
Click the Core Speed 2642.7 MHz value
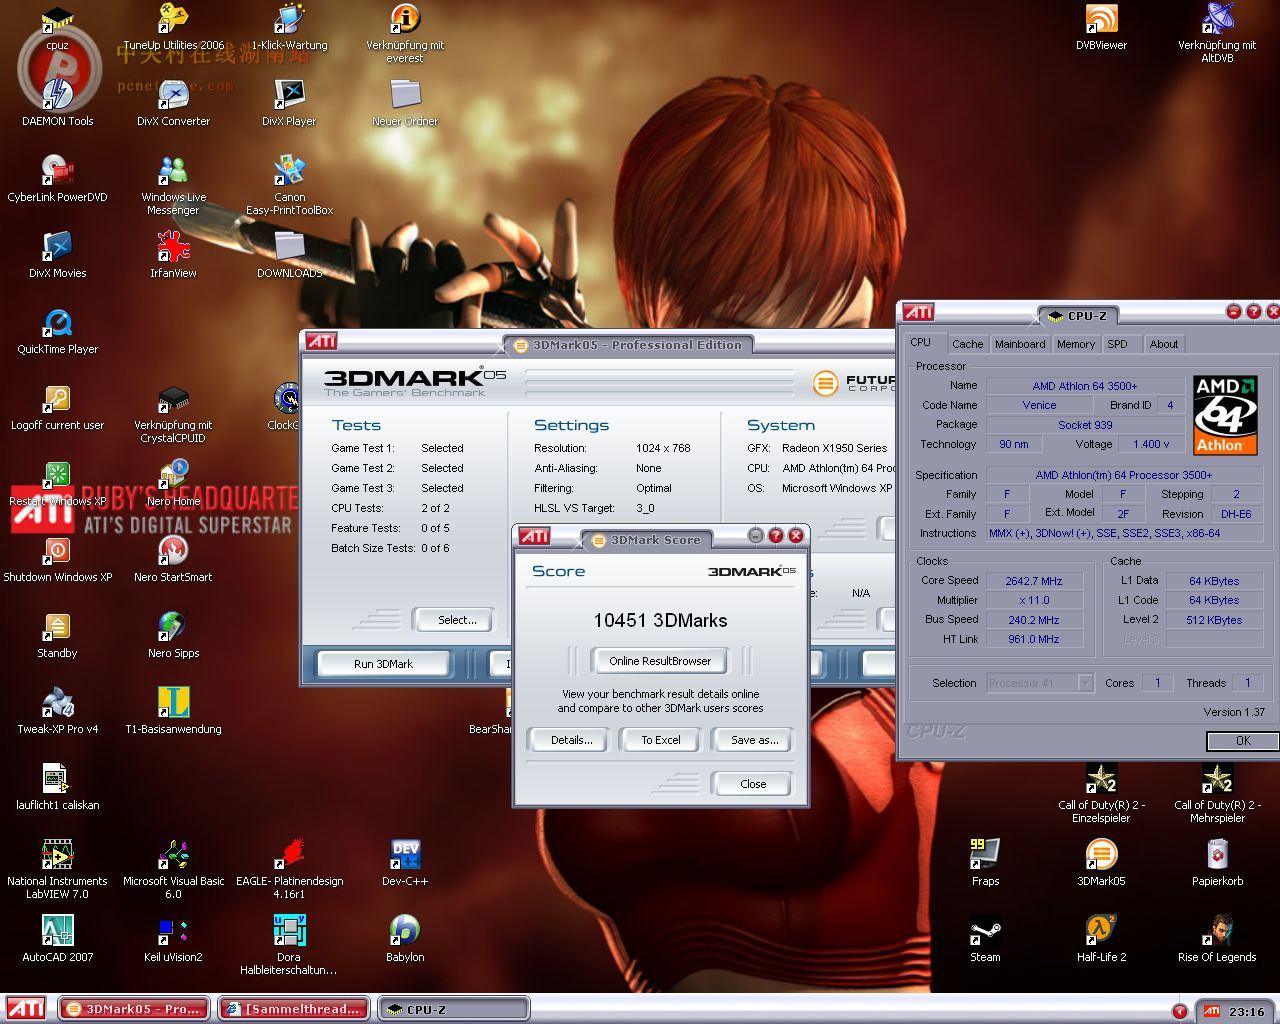tap(1034, 581)
